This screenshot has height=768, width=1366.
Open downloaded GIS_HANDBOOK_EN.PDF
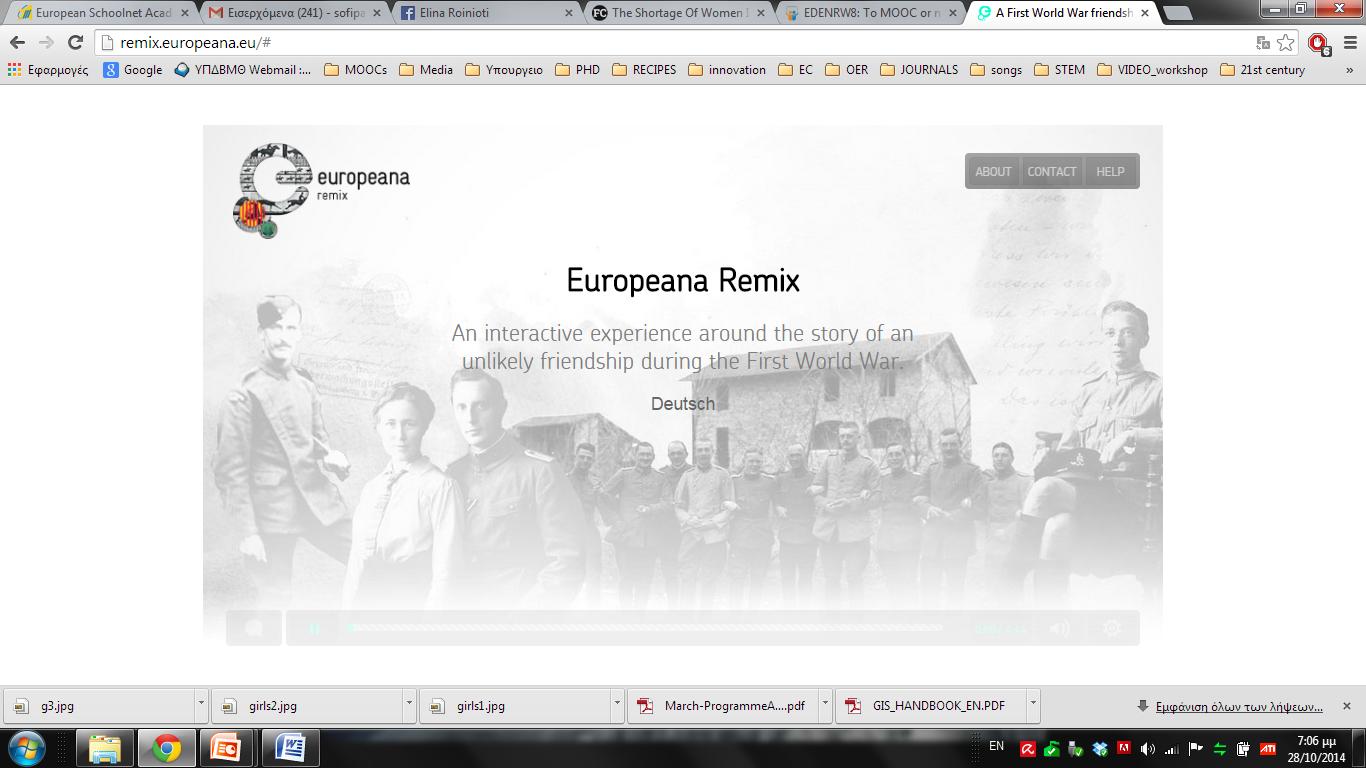point(930,706)
